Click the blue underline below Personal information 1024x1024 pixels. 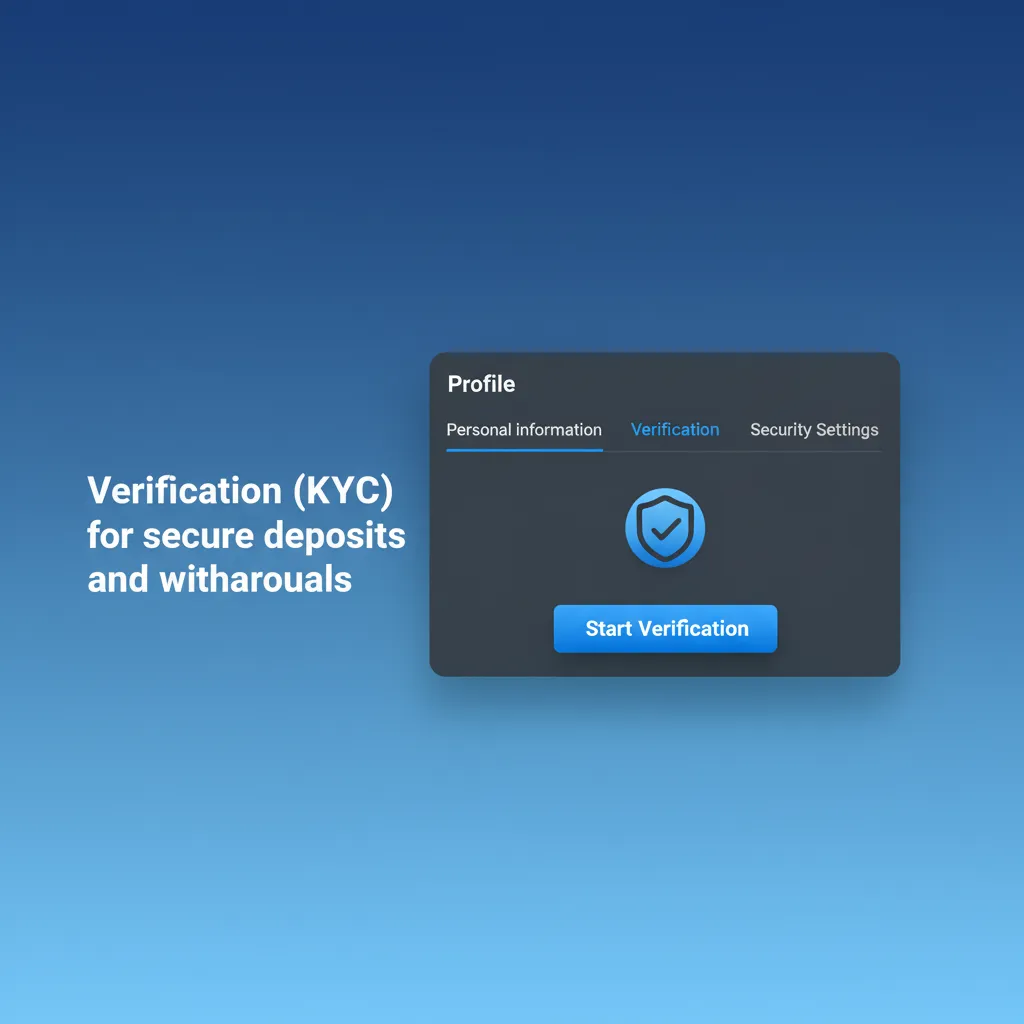[x=524, y=451]
